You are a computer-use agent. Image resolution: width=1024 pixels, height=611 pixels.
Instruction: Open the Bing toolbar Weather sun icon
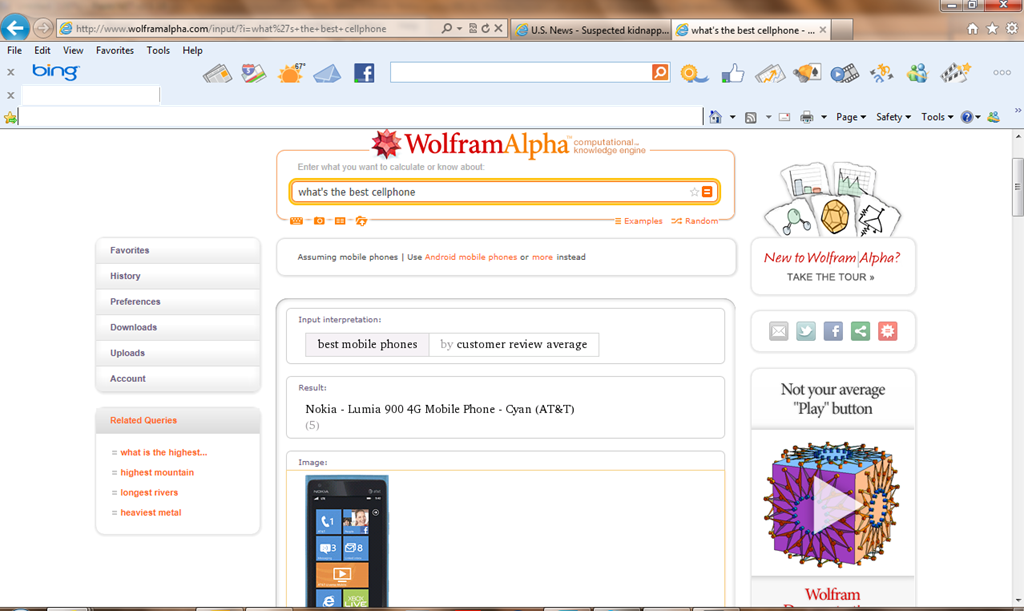[x=291, y=73]
